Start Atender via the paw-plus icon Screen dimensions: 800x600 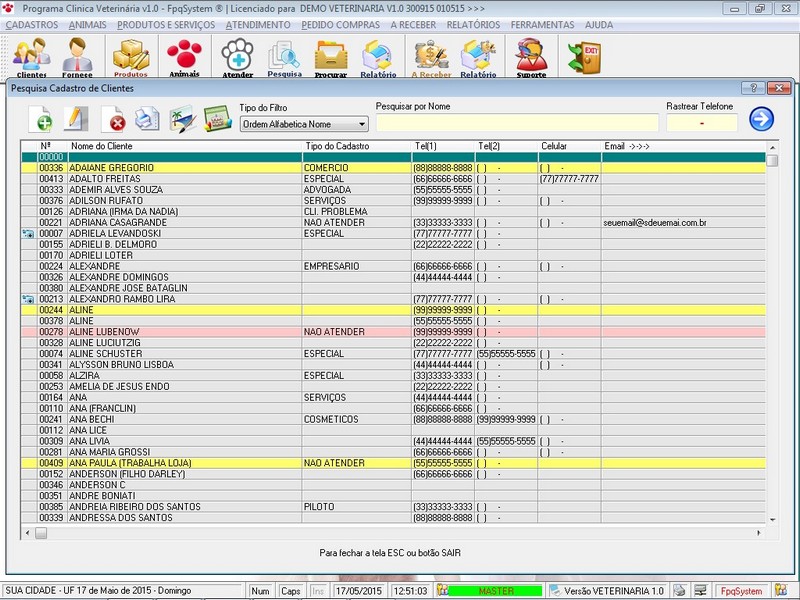[237, 57]
